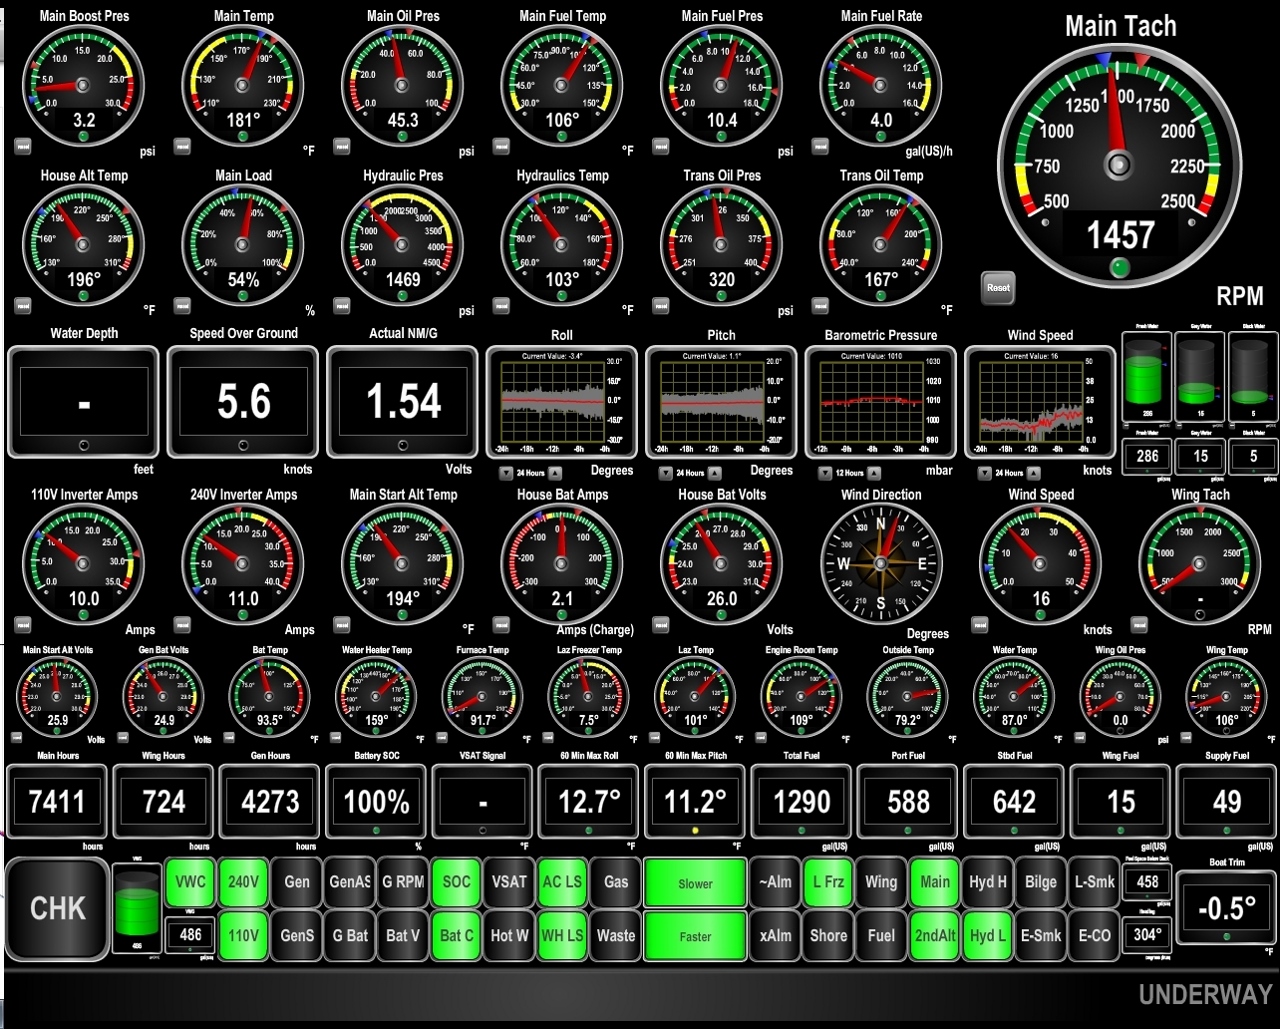
Task: Toggle the 240V indicator button
Action: point(243,882)
